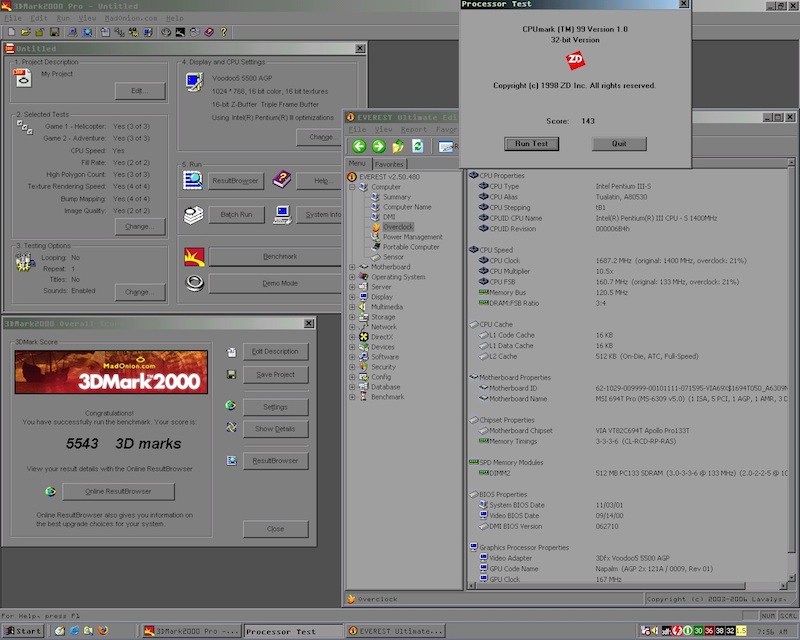Click the yellow question mark help icon
The image size is (800, 640).
point(223,32)
